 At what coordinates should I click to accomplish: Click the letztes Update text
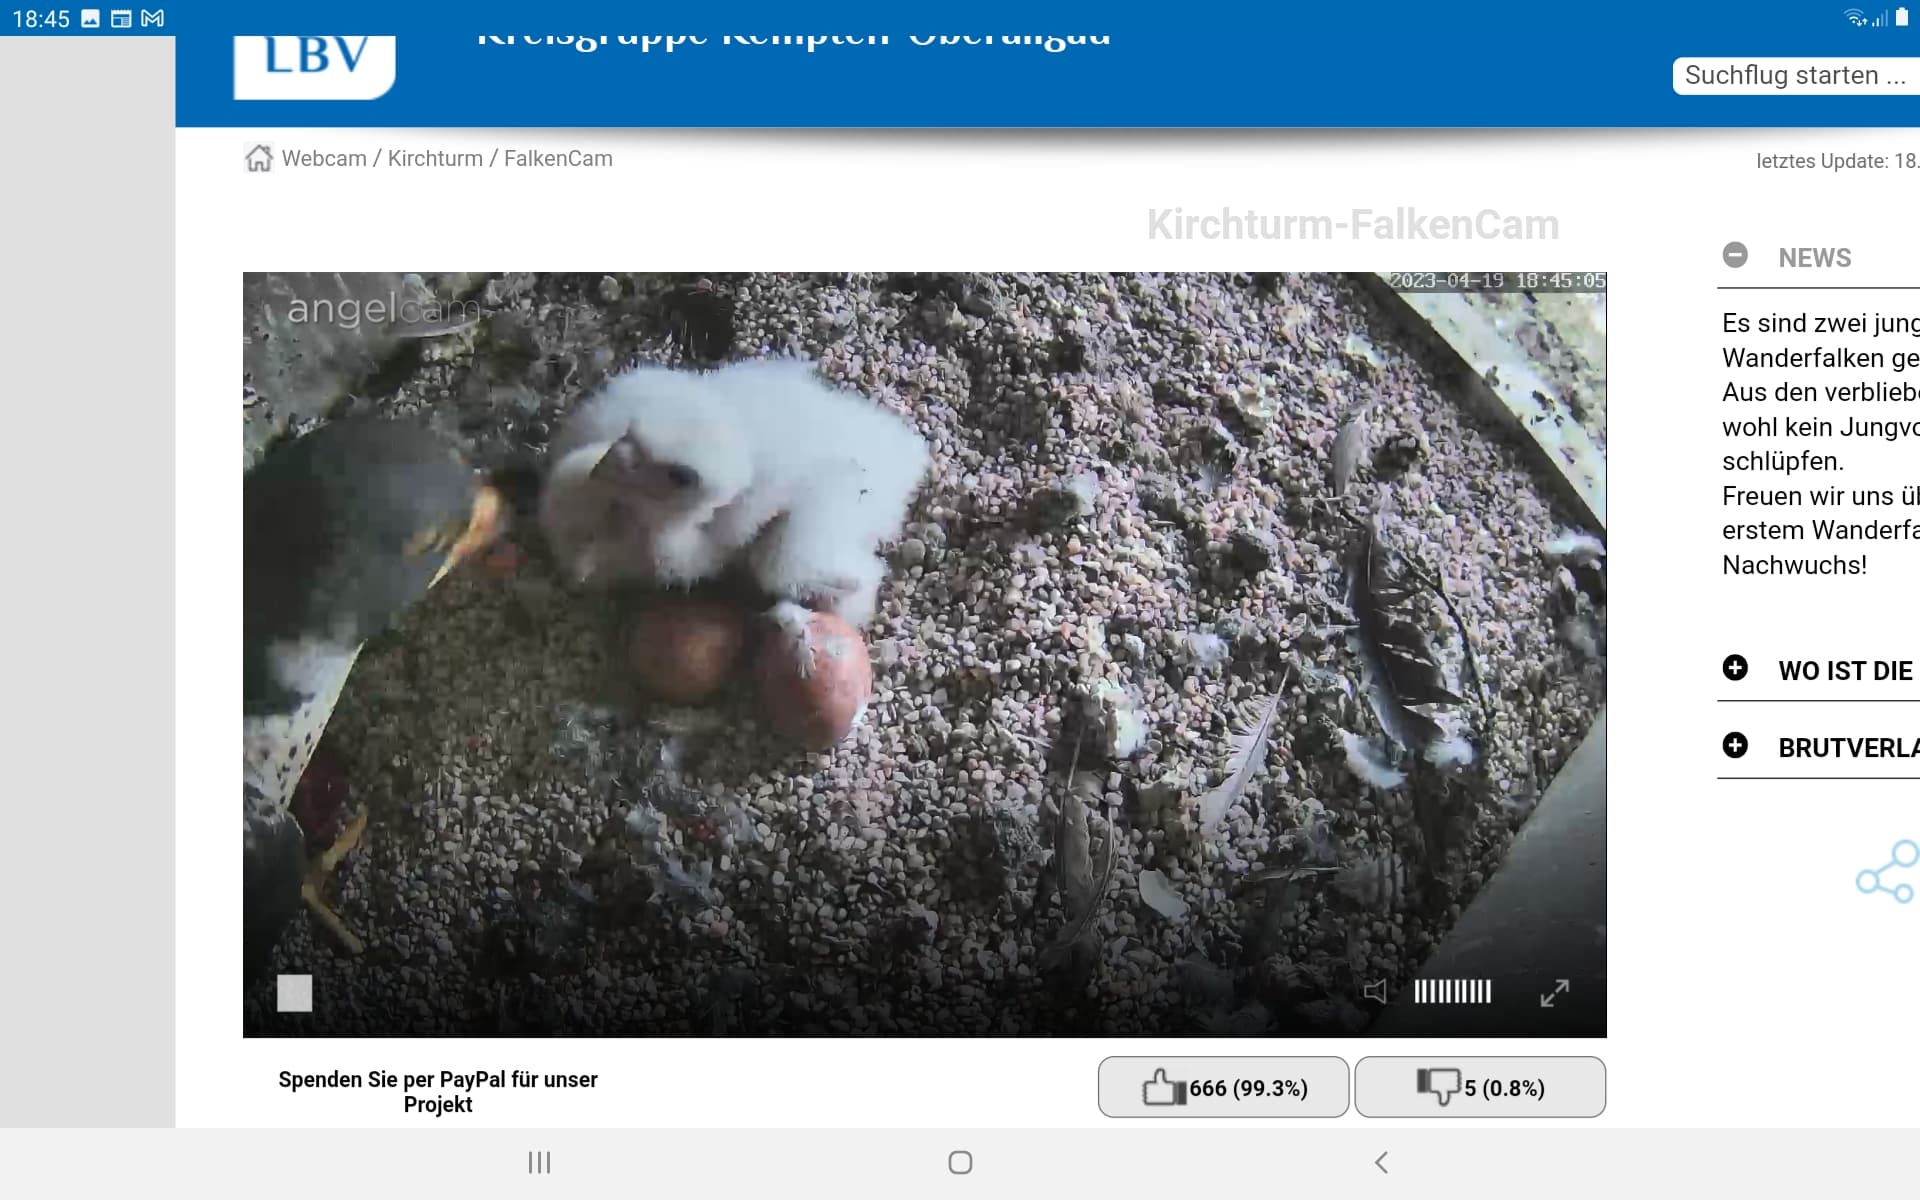pos(1837,161)
